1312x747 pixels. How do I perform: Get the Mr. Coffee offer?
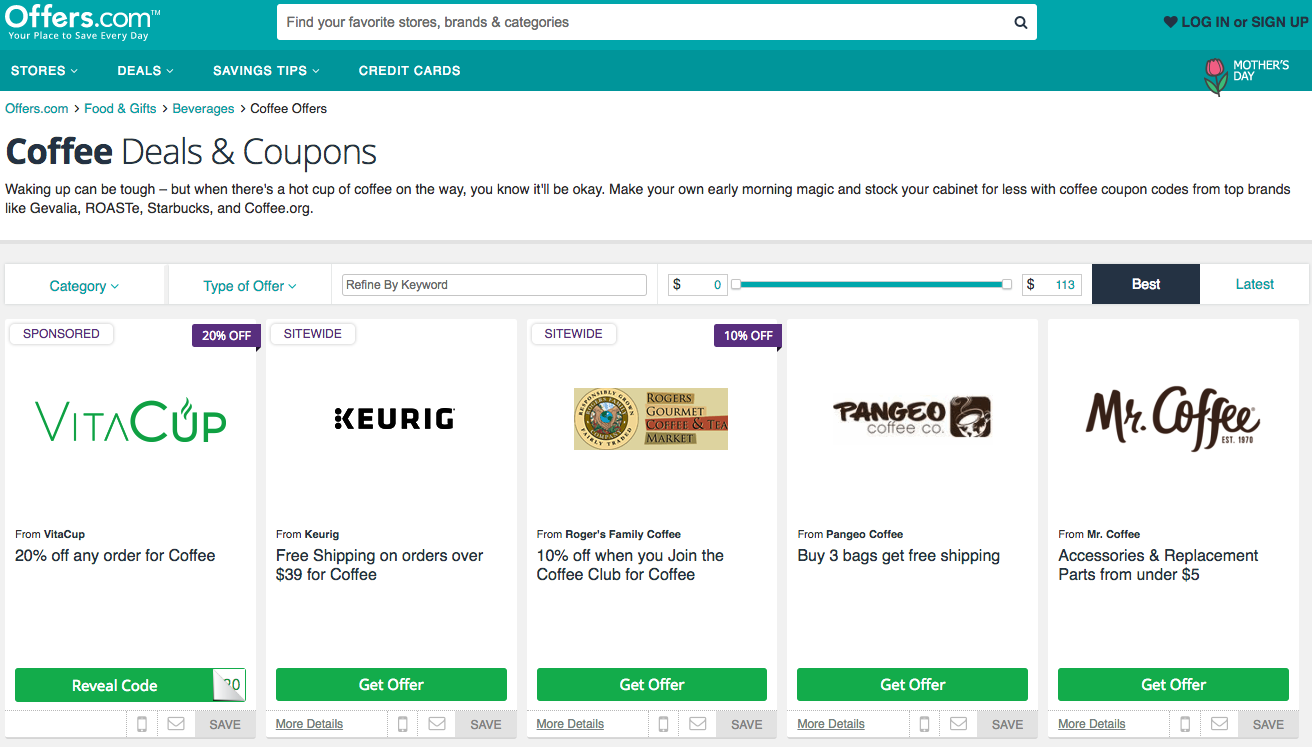(1173, 685)
